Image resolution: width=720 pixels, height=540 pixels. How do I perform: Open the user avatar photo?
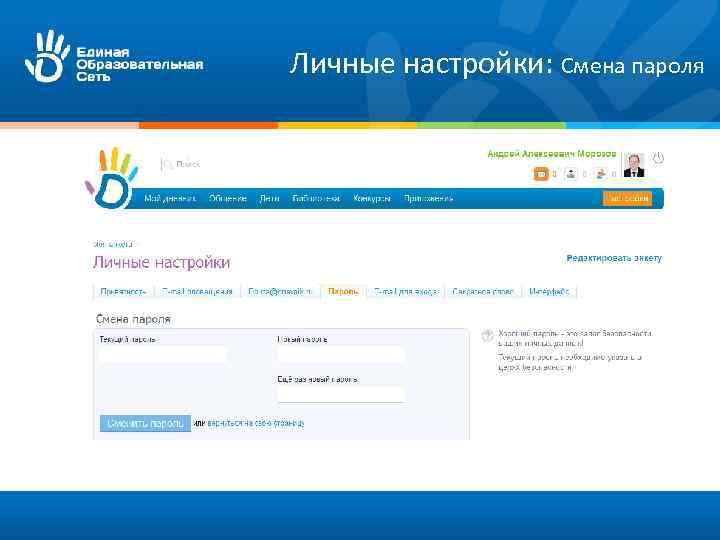point(634,165)
